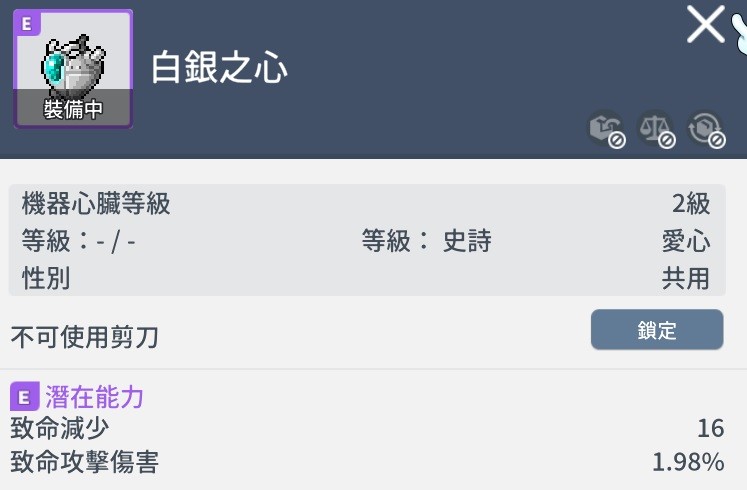Image resolution: width=747 pixels, height=490 pixels.
Task: Click the untradeable box icon in header
Action: tap(606, 130)
